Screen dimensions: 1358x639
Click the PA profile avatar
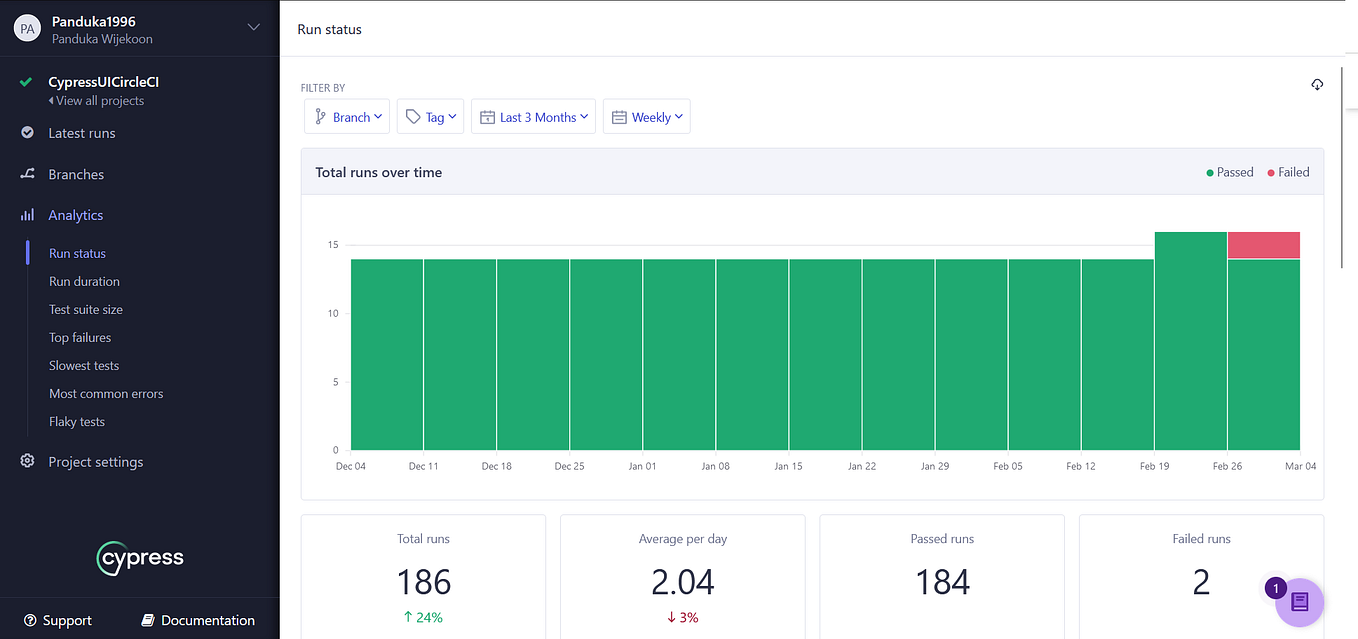click(27, 28)
